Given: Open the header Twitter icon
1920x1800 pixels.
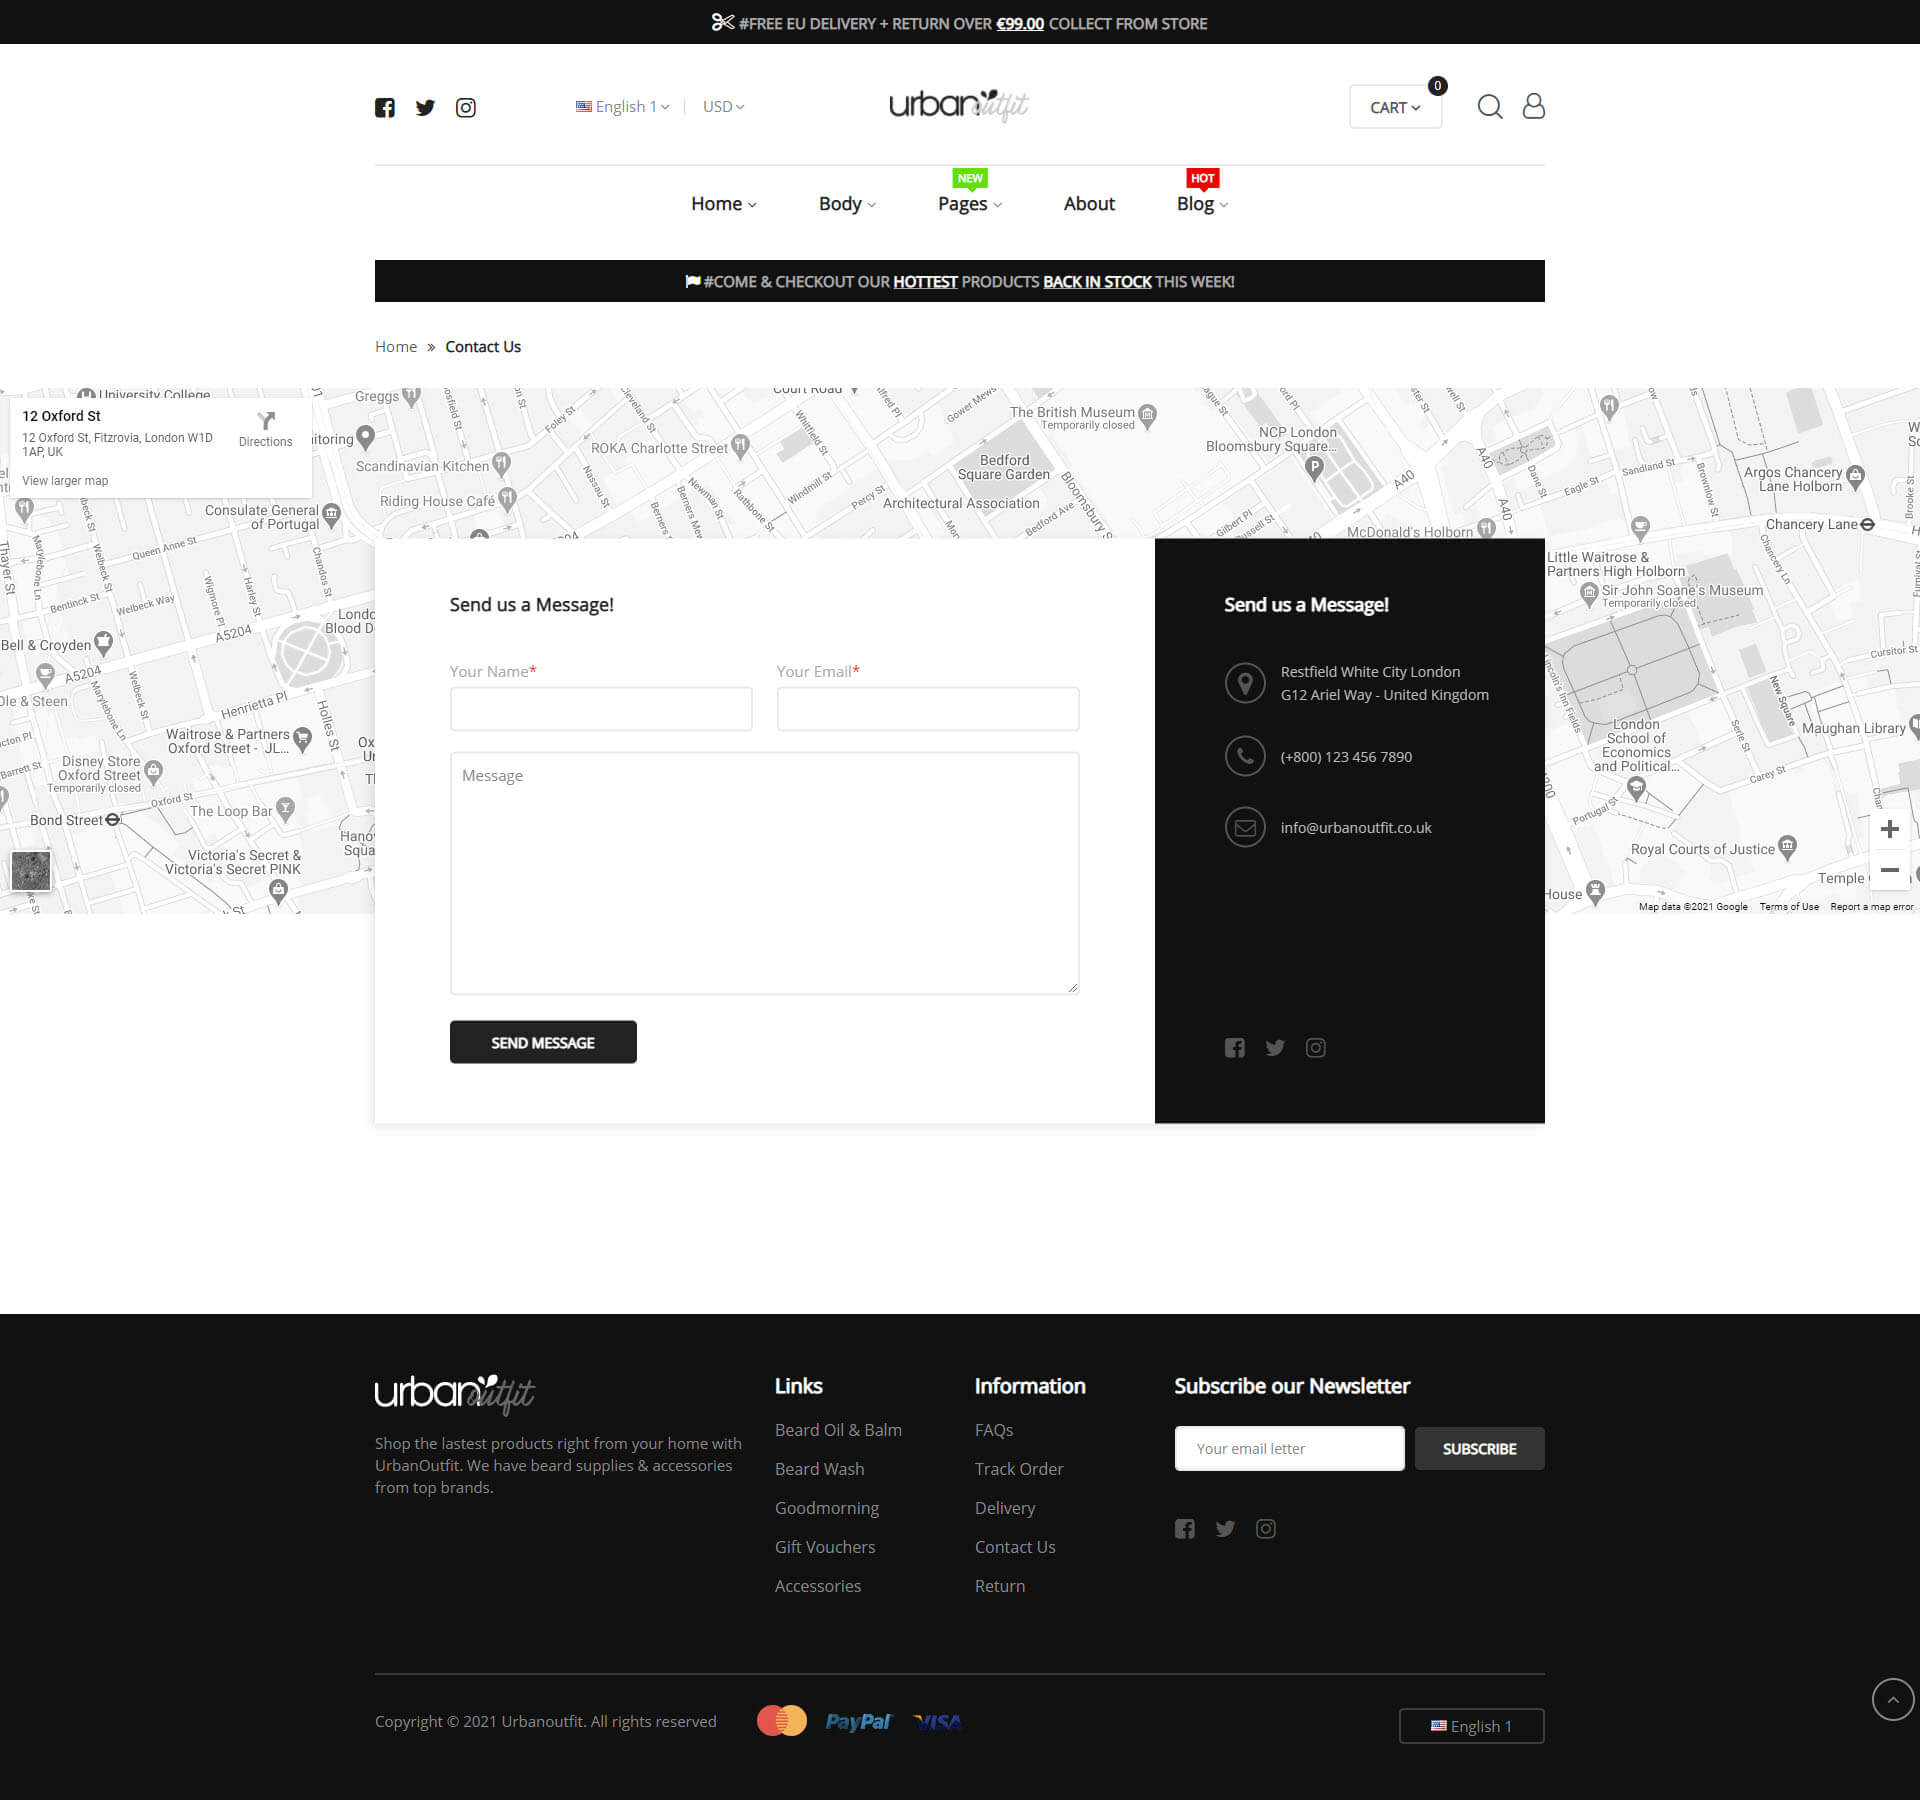Looking at the screenshot, I should coord(425,108).
